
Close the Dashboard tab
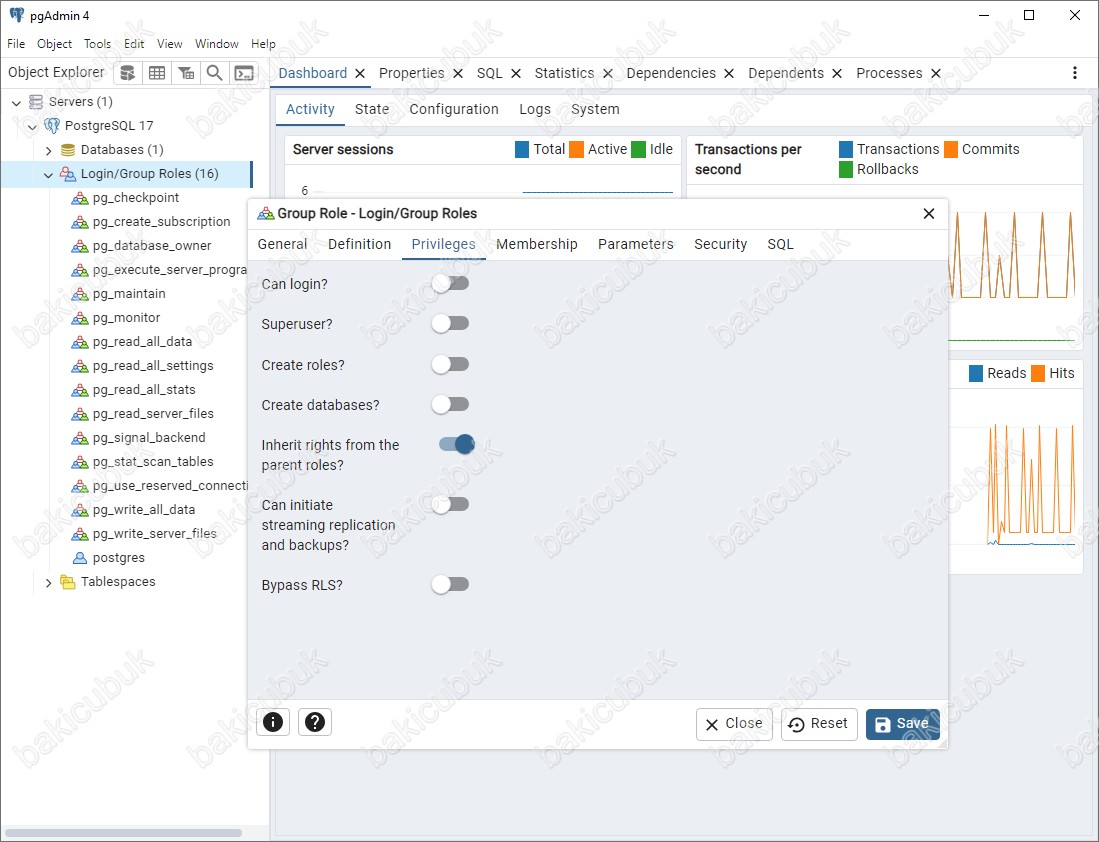pyautogui.click(x=360, y=74)
